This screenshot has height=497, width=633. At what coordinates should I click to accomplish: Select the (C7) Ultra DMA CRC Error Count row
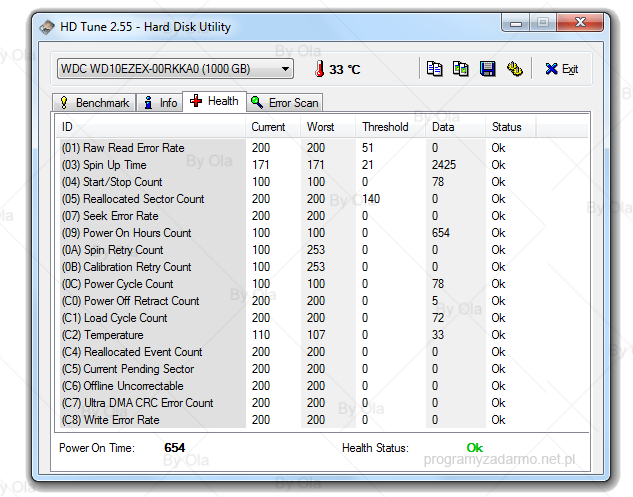(323, 403)
